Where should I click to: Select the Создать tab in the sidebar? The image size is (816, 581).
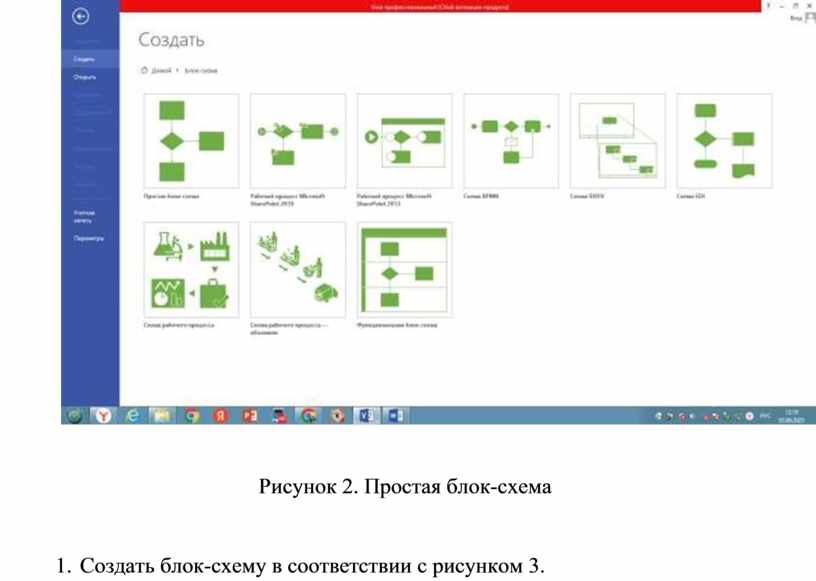(x=84, y=60)
